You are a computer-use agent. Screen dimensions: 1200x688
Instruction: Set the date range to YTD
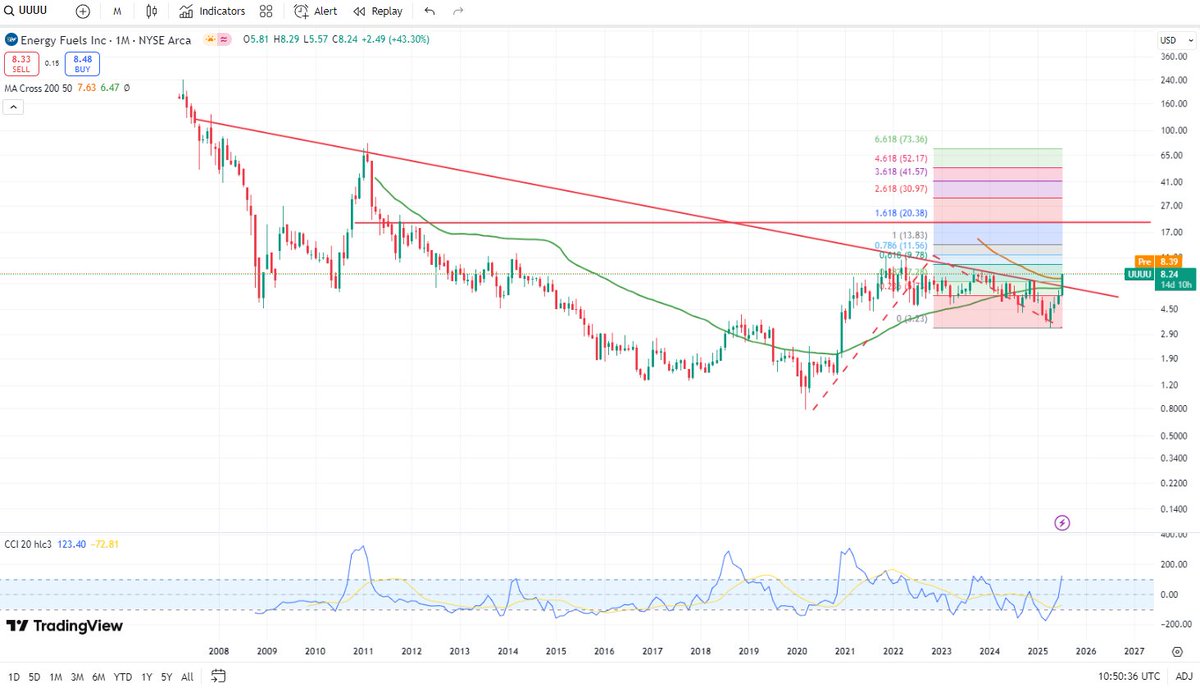click(125, 677)
